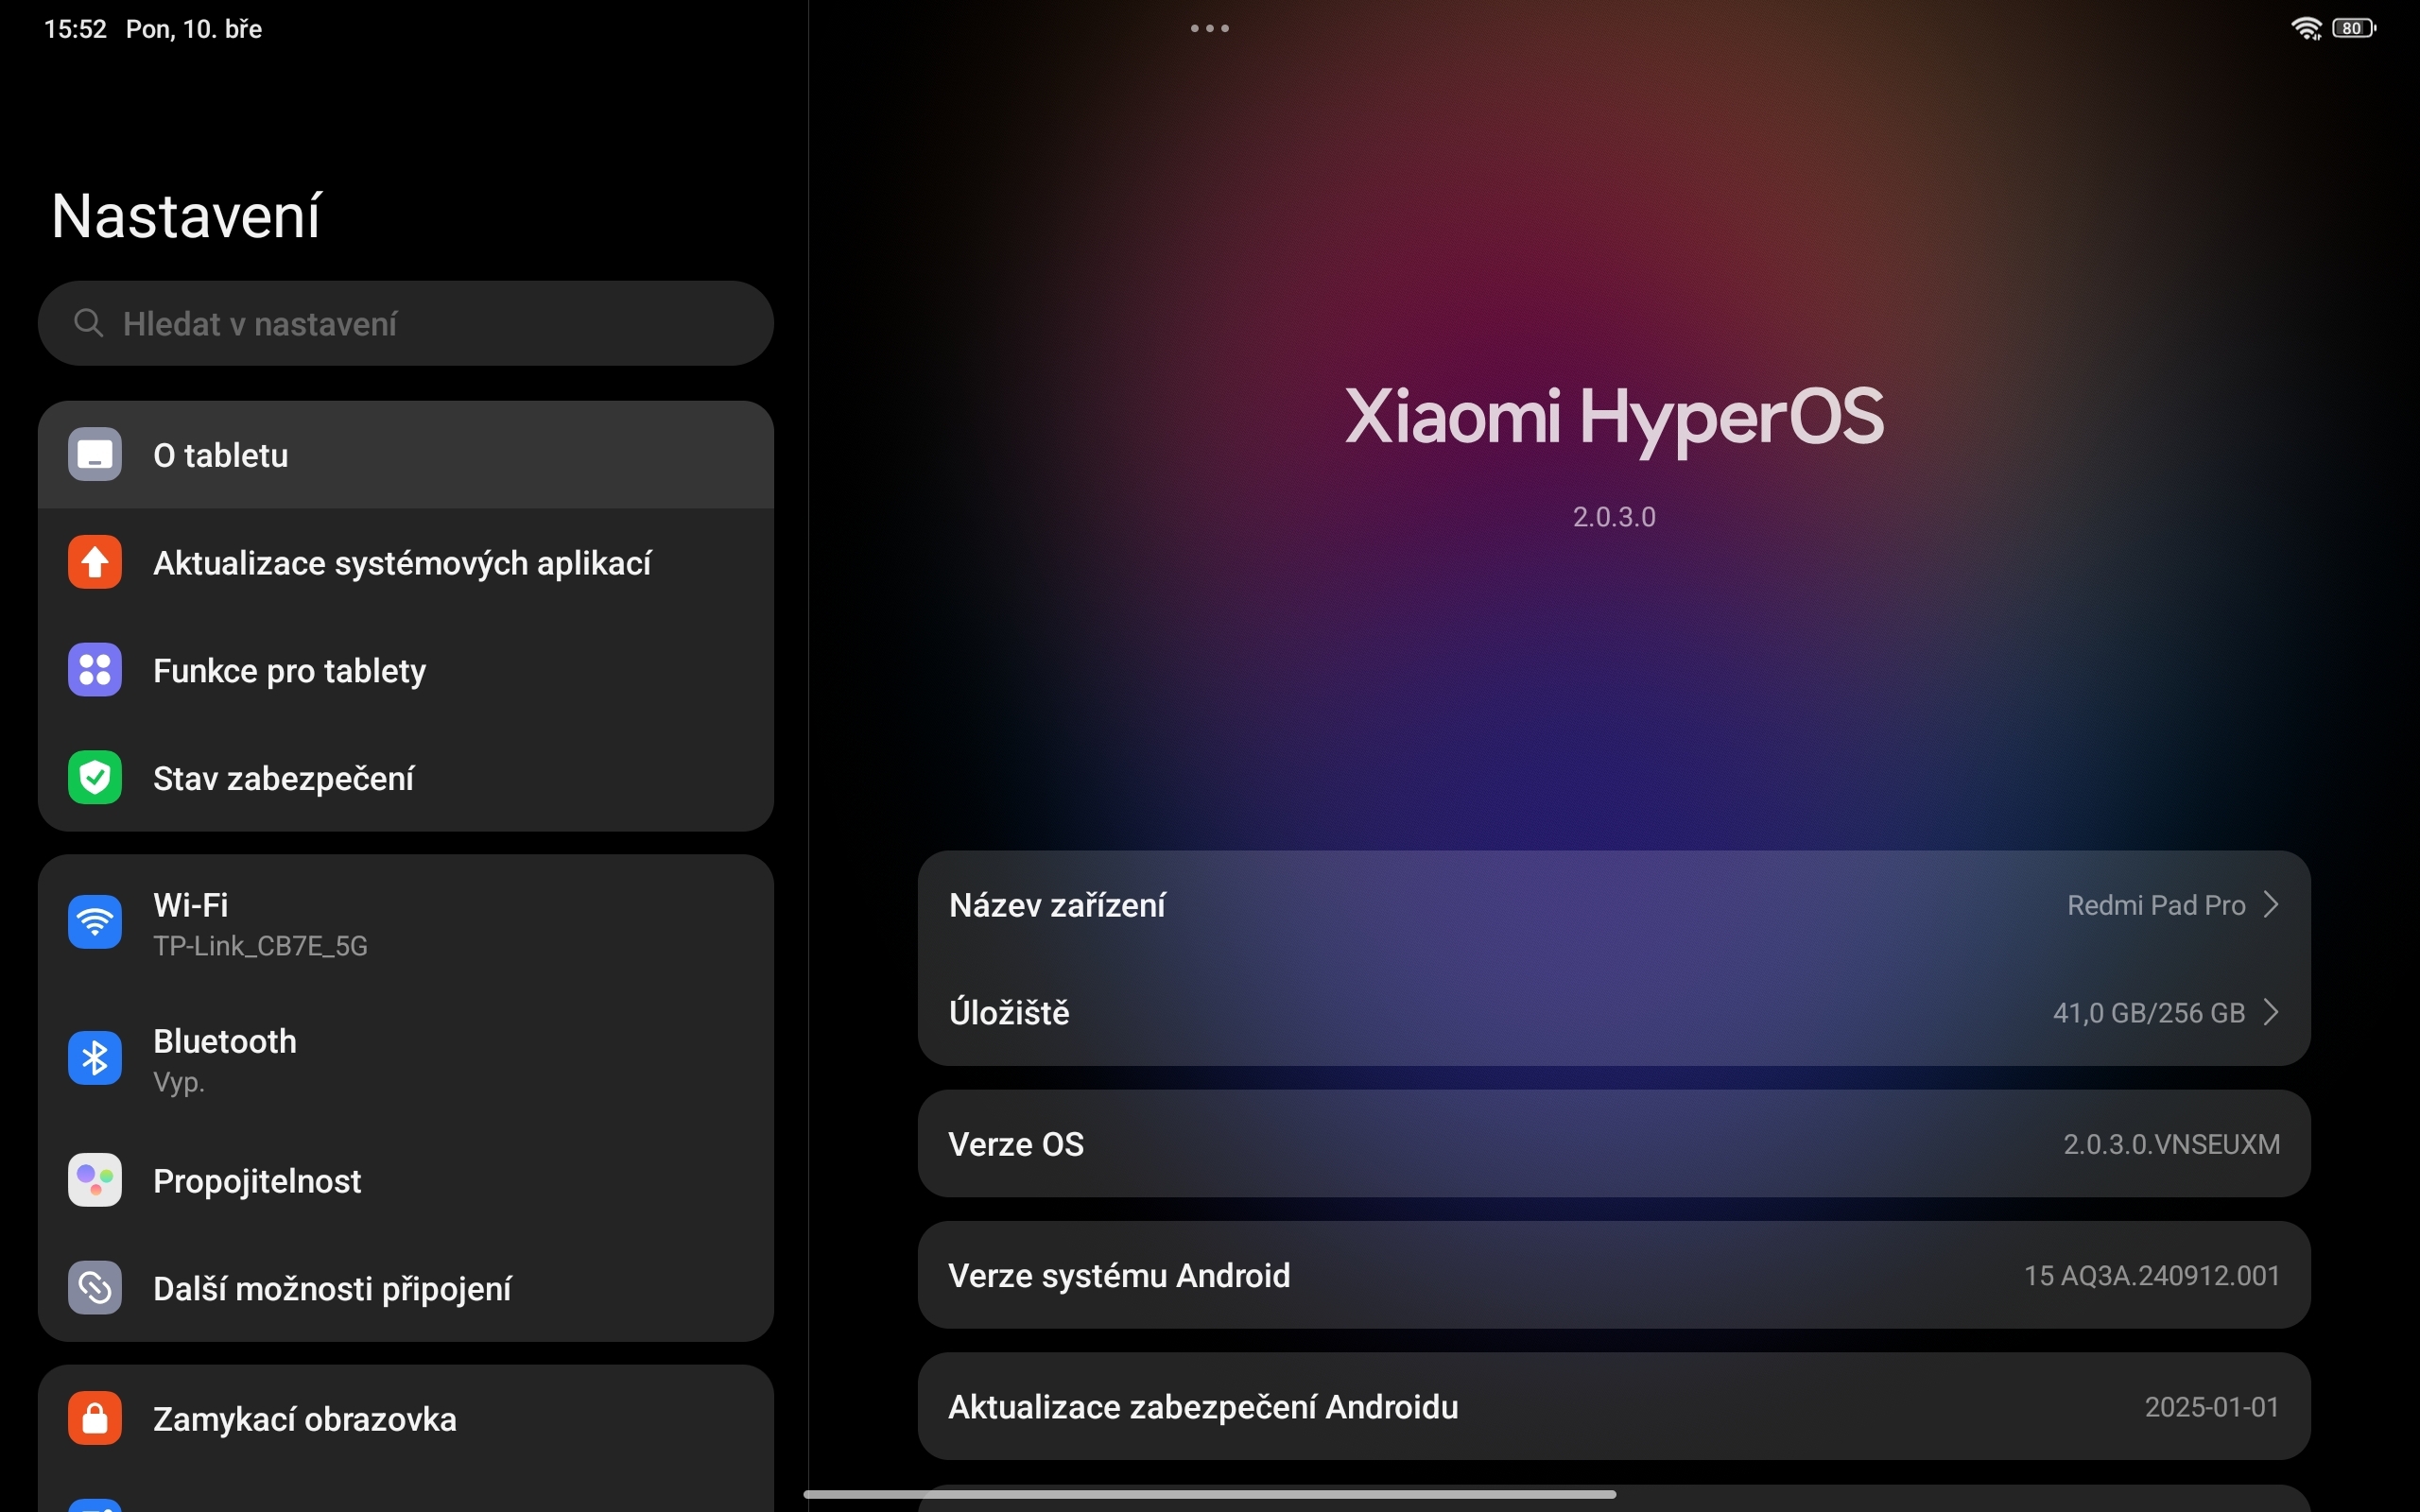Tap the Verze OS row

1614,1143
